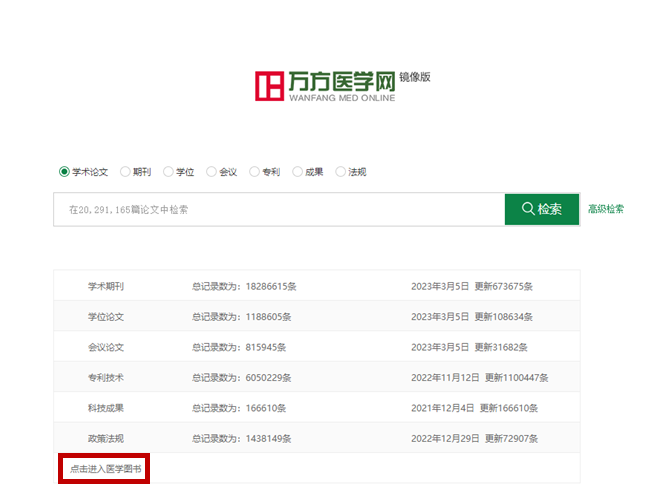Select the 会议 radio button
This screenshot has height=492, width=654.
pos(211,172)
